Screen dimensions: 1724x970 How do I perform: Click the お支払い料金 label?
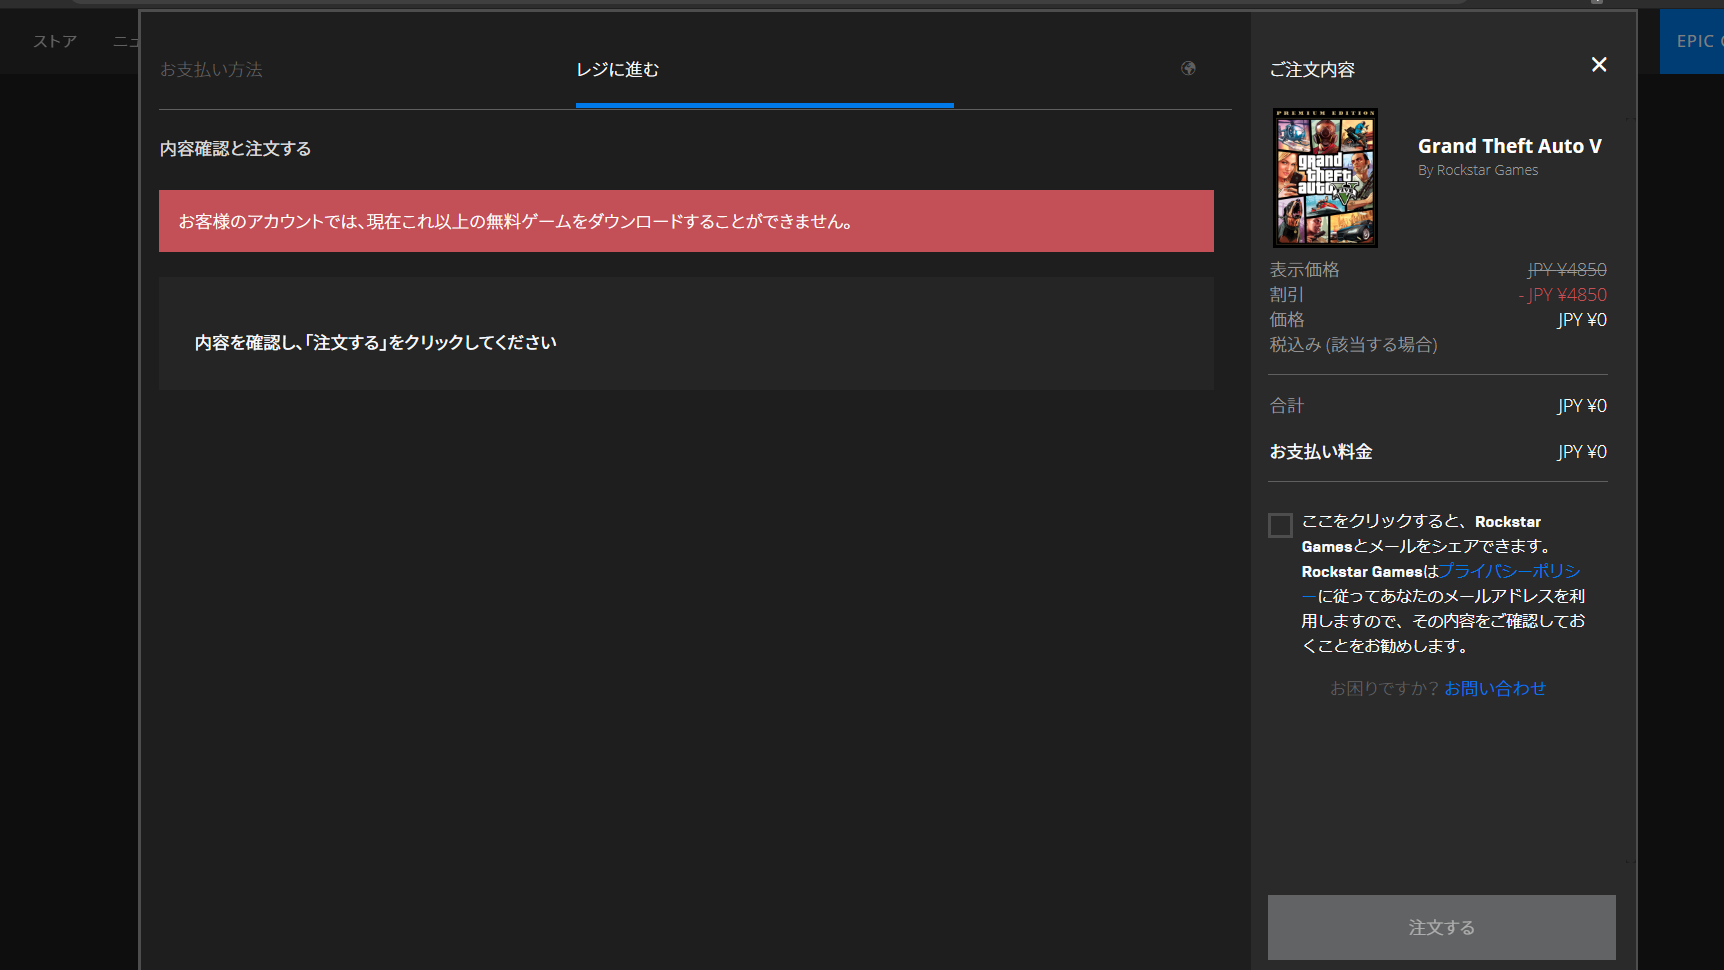tap(1320, 452)
